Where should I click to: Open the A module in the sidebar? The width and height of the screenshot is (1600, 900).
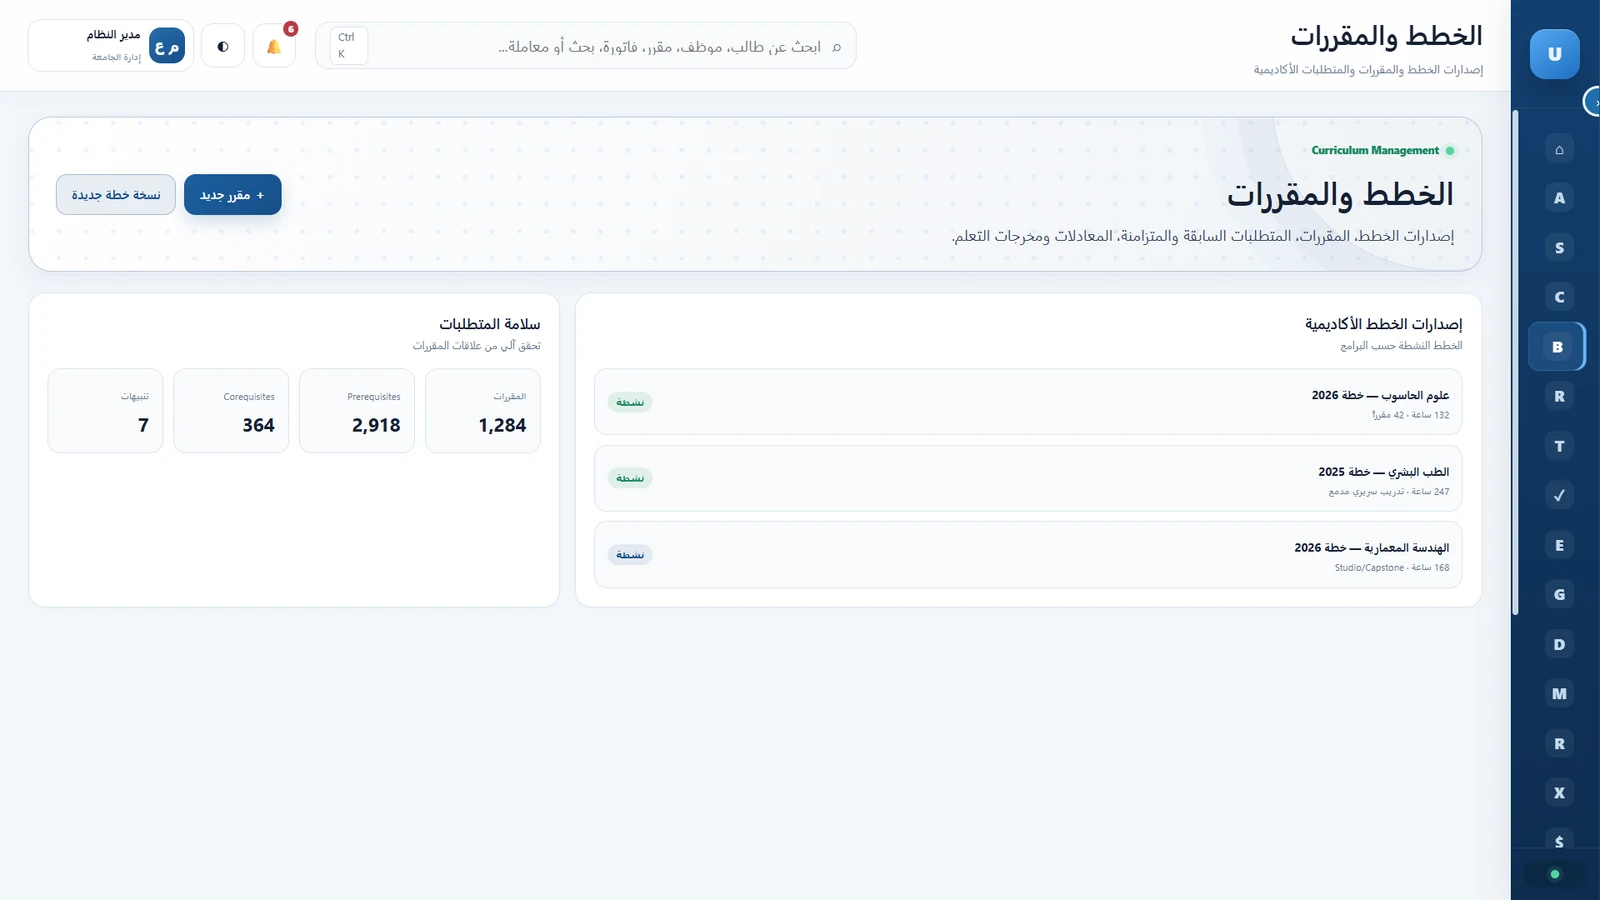[1559, 198]
